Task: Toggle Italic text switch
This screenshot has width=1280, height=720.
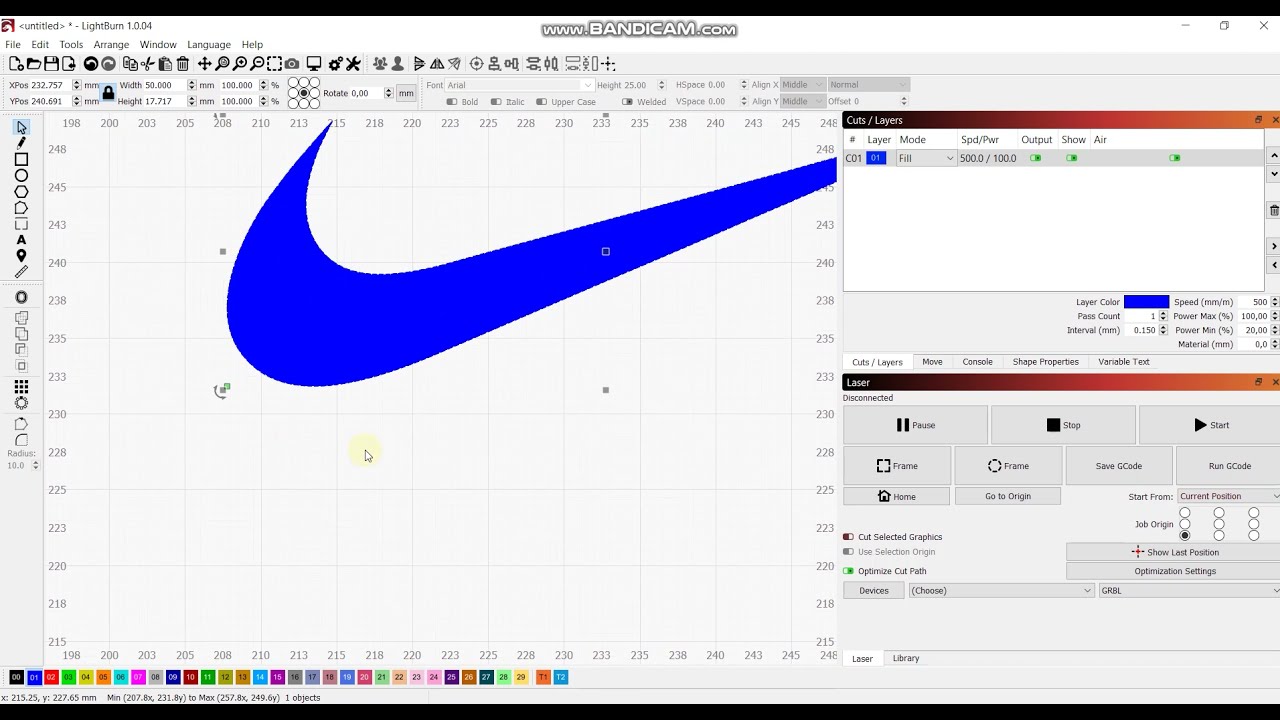Action: pos(496,102)
